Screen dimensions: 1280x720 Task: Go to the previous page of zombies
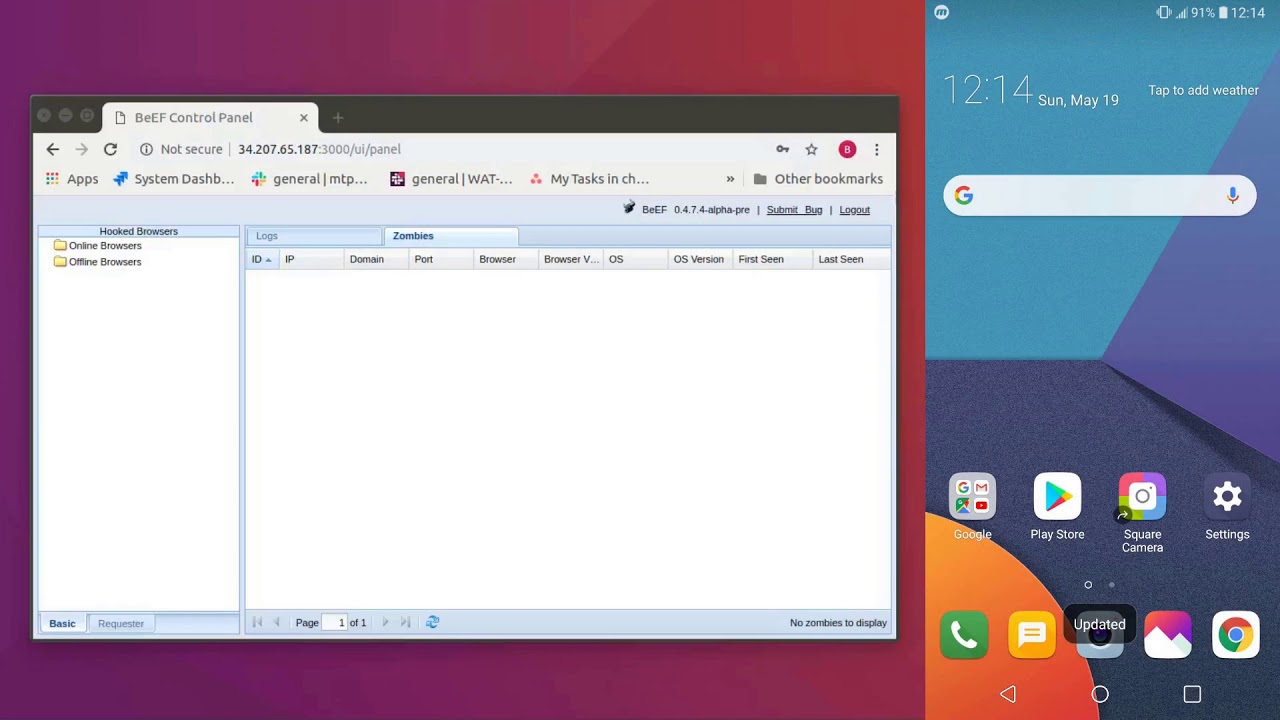click(277, 623)
